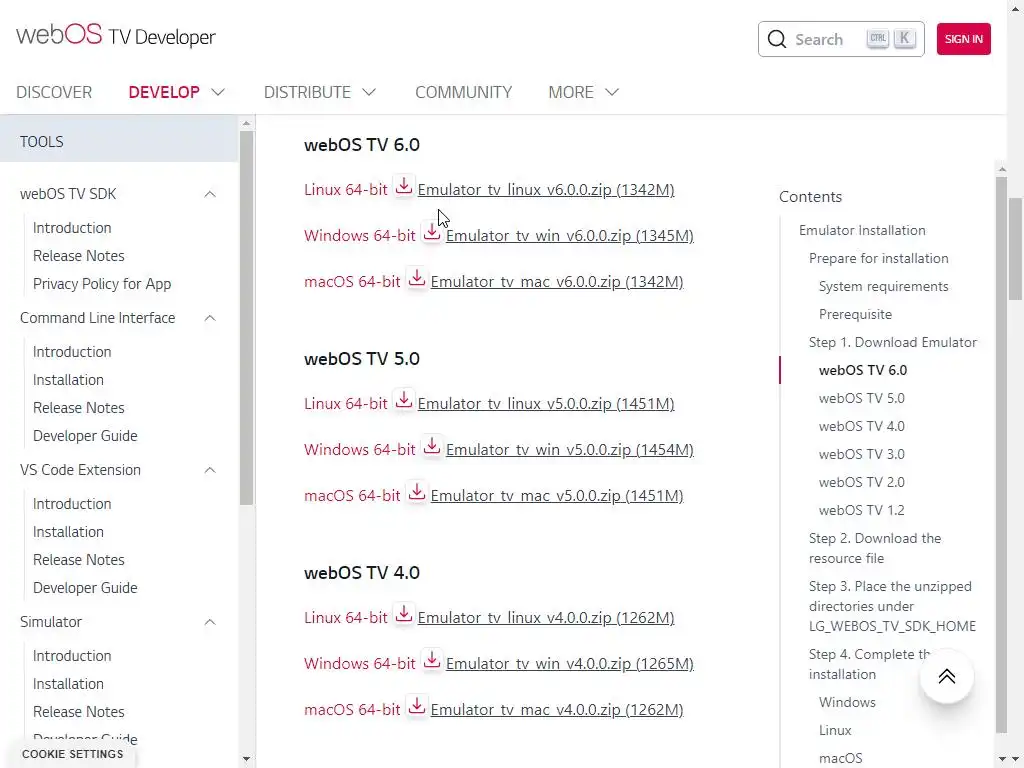1024x768 pixels.
Task: Download Emulator_tv_linux_v5.0.0.zip link
Action: coord(546,404)
